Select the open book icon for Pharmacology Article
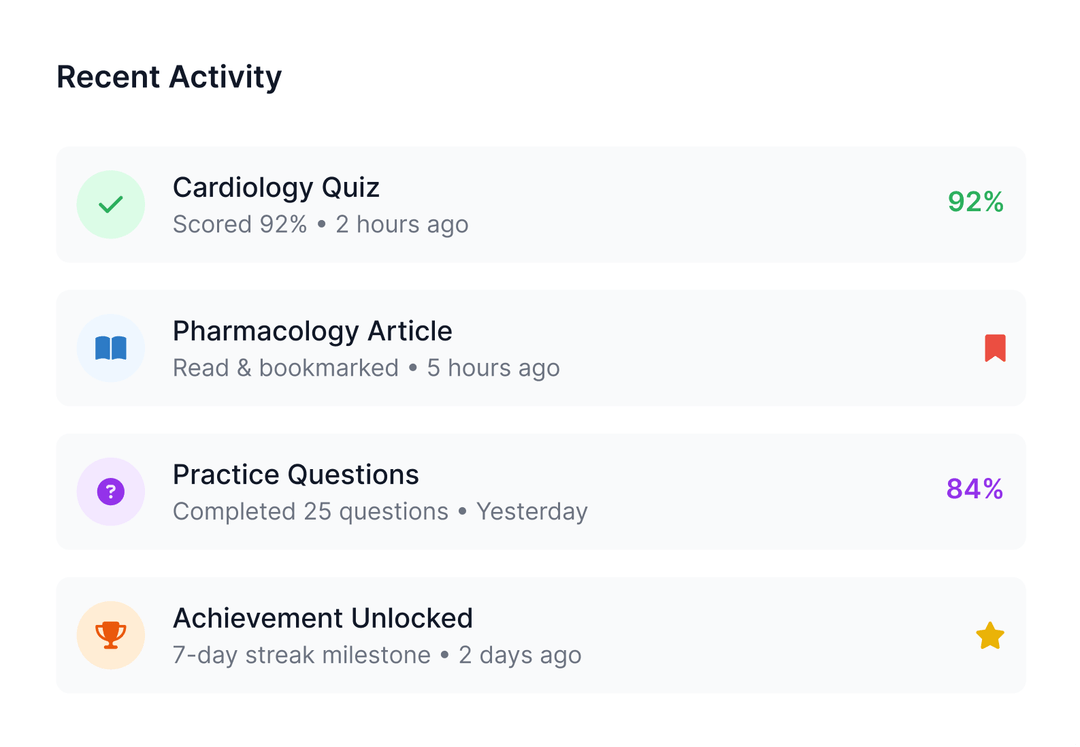Screen dimensions: 1080x747 [x=111, y=348]
